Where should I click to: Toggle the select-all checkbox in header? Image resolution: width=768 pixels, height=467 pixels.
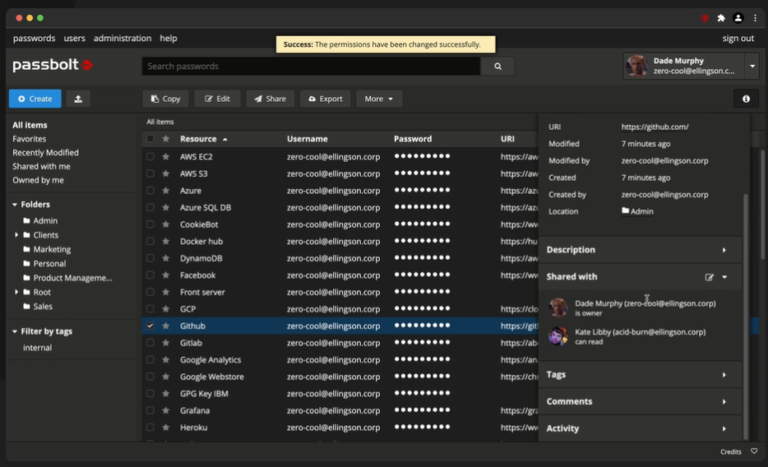pyautogui.click(x=150, y=139)
